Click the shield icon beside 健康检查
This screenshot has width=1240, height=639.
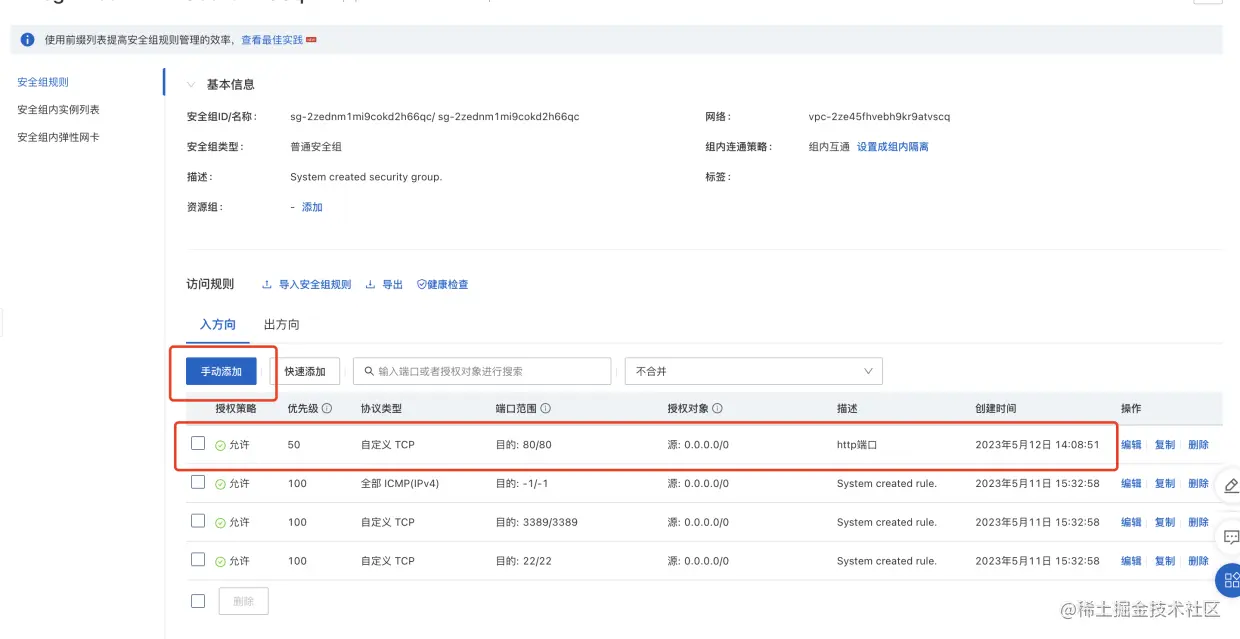(x=421, y=285)
